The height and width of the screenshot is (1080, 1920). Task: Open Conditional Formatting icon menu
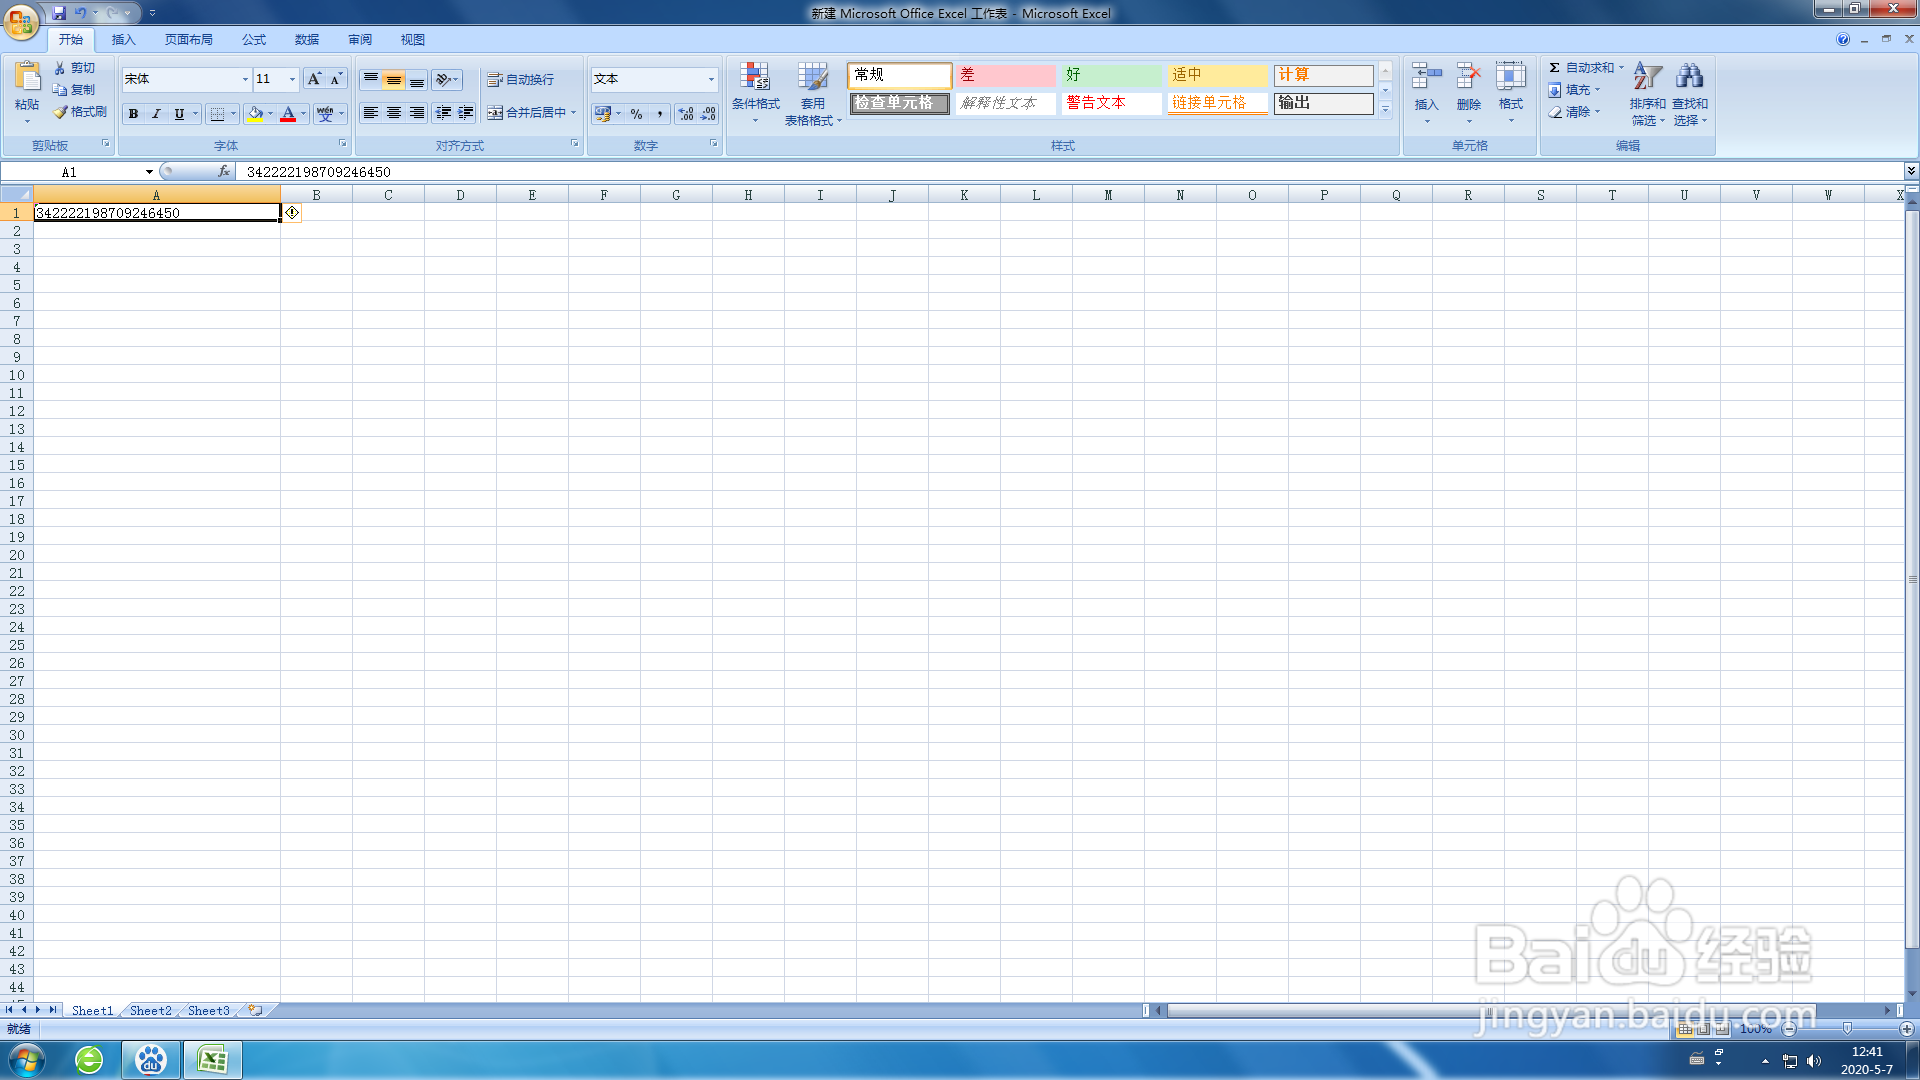(x=755, y=78)
